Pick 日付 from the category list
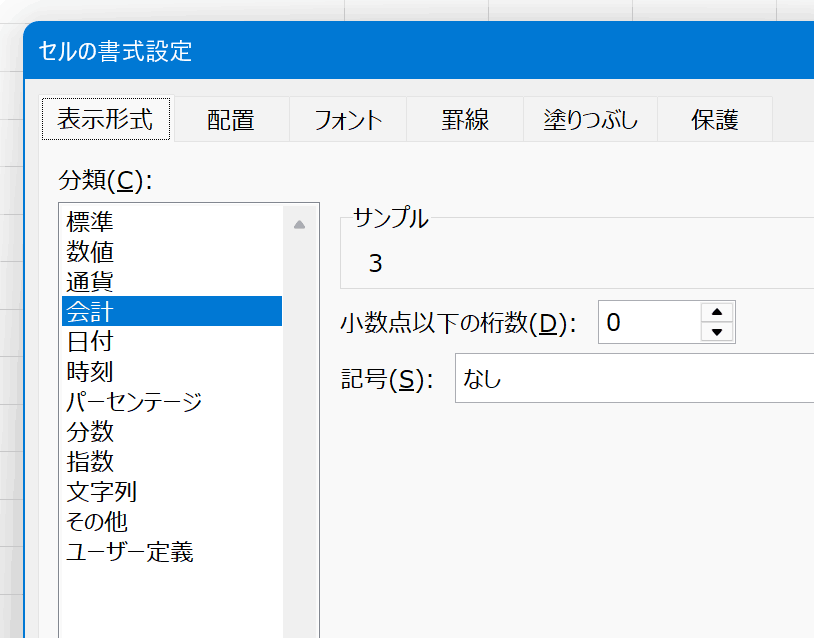Viewport: 814px width, 638px height. 90,341
